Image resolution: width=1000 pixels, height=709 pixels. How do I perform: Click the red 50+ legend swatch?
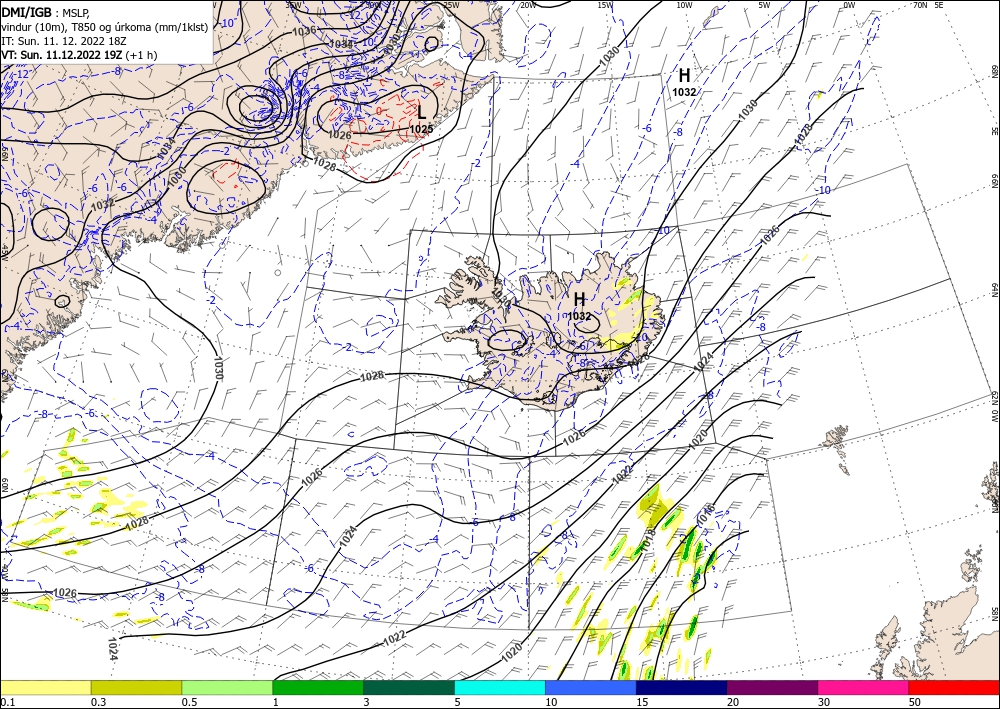pos(954,687)
